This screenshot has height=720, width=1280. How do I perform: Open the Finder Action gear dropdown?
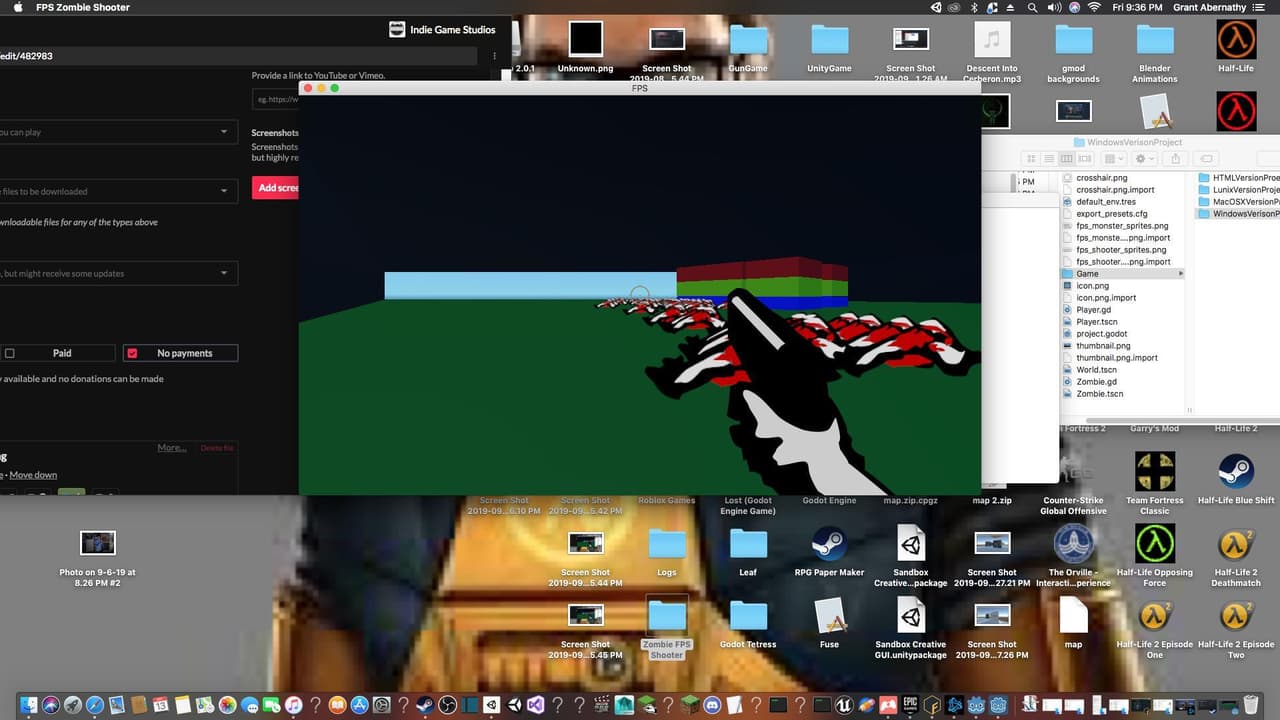(x=1145, y=159)
